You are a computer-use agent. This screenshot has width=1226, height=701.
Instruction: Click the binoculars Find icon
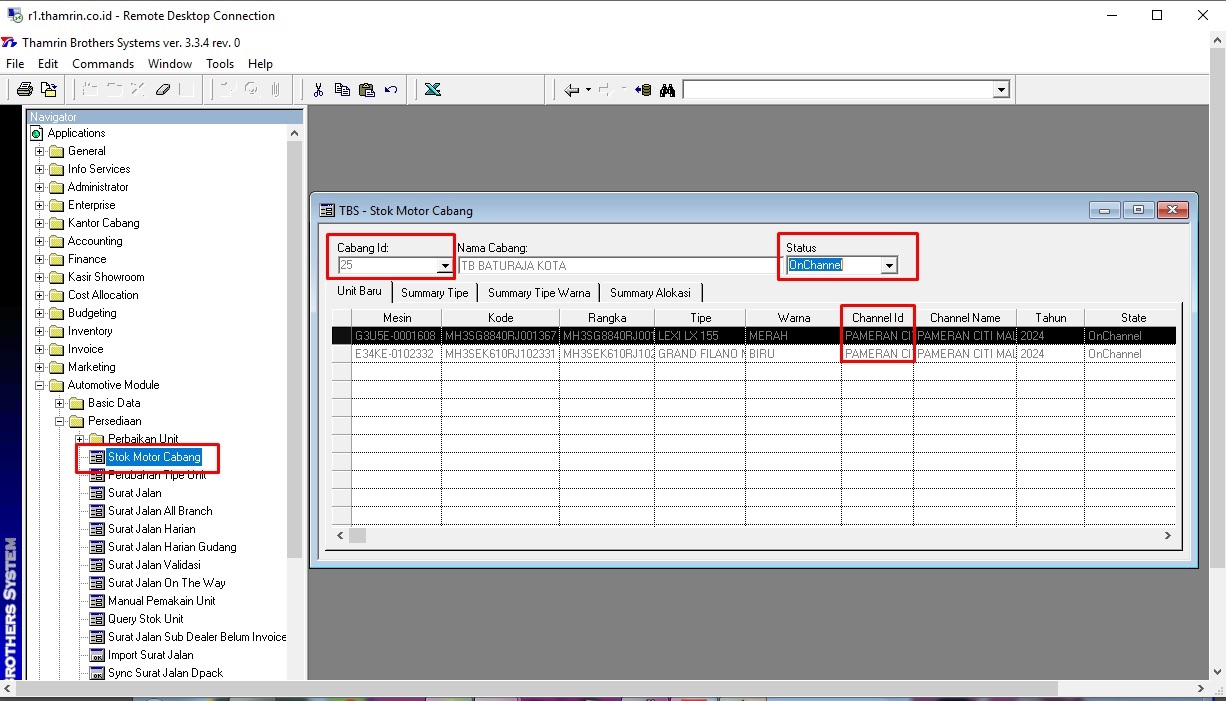click(667, 90)
